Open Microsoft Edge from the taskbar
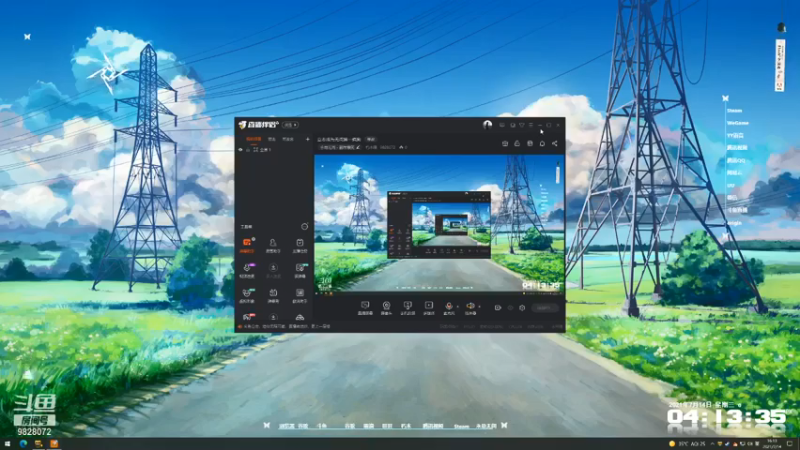This screenshot has height=450, width=800. tap(23, 444)
